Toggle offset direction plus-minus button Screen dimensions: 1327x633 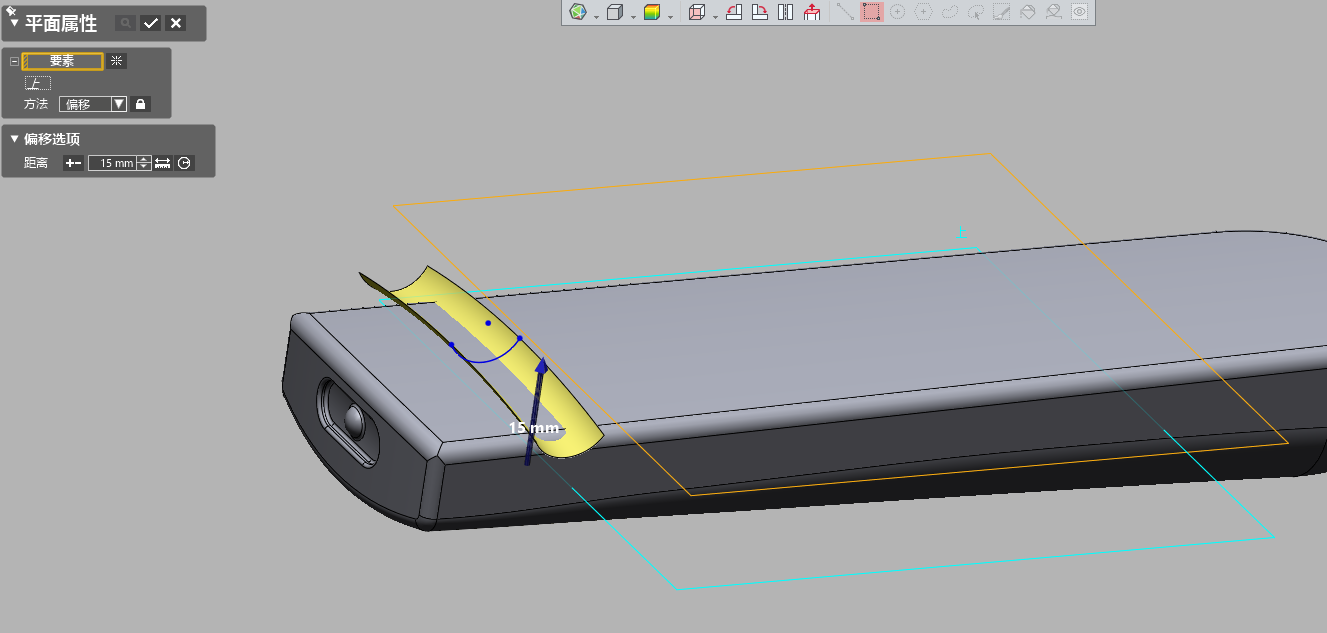pyautogui.click(x=73, y=163)
